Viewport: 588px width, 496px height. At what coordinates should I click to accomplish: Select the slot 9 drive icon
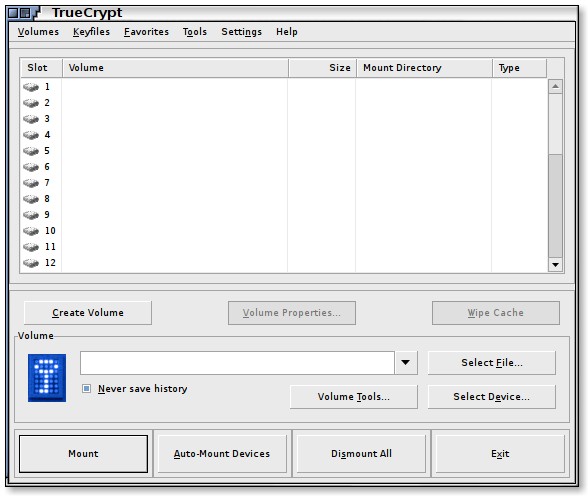[x=31, y=215]
